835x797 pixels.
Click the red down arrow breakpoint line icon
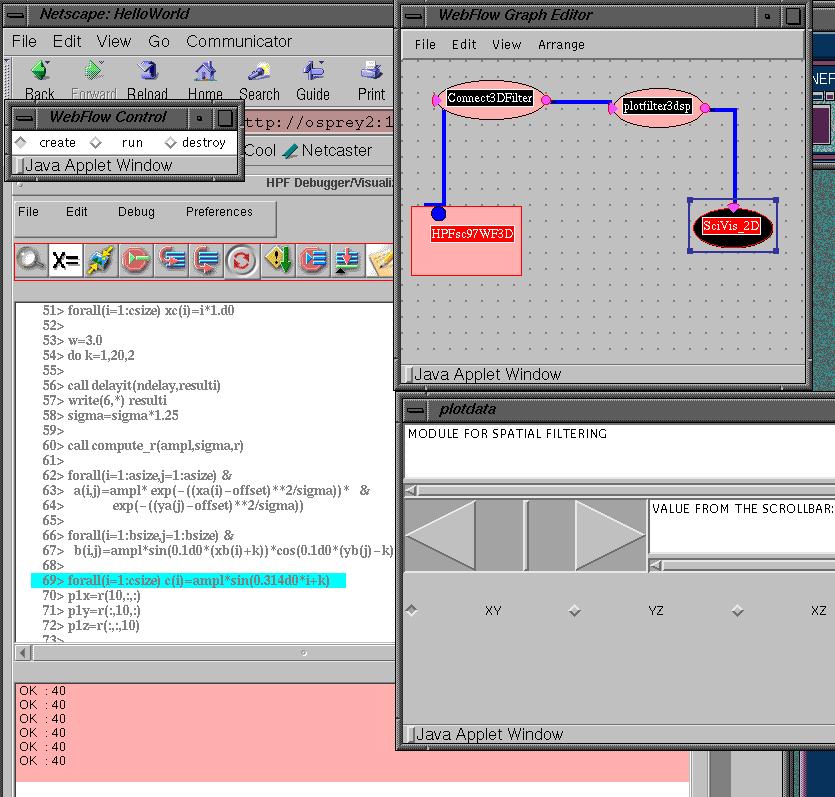pyautogui.click(x=347, y=260)
